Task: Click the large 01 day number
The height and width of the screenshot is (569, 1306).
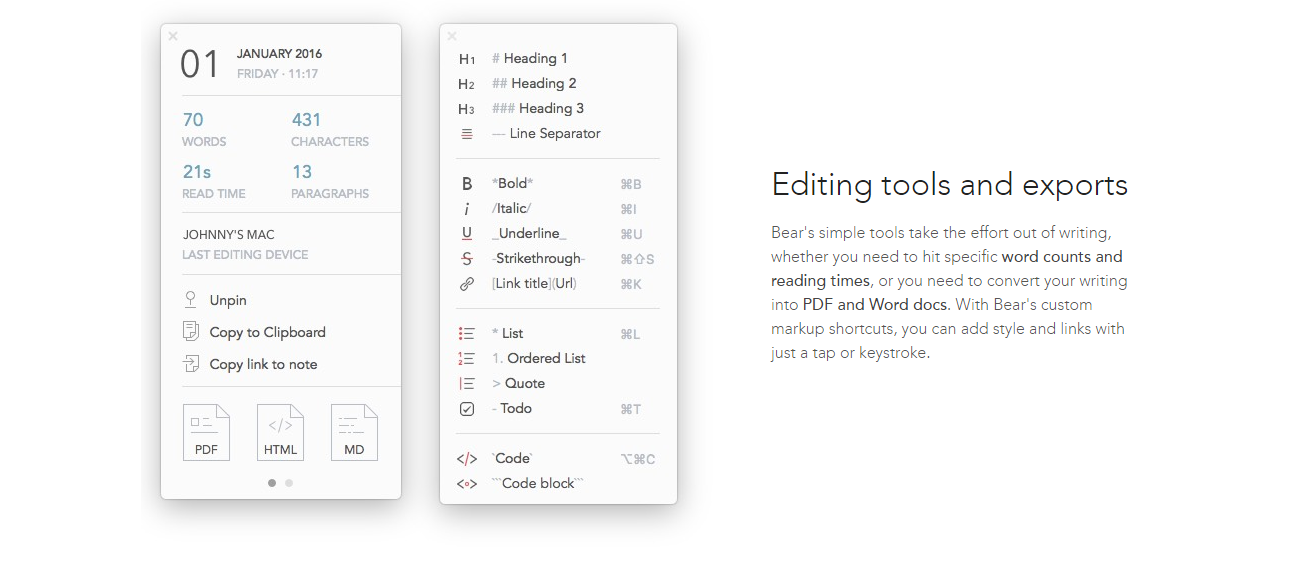Action: click(x=200, y=65)
